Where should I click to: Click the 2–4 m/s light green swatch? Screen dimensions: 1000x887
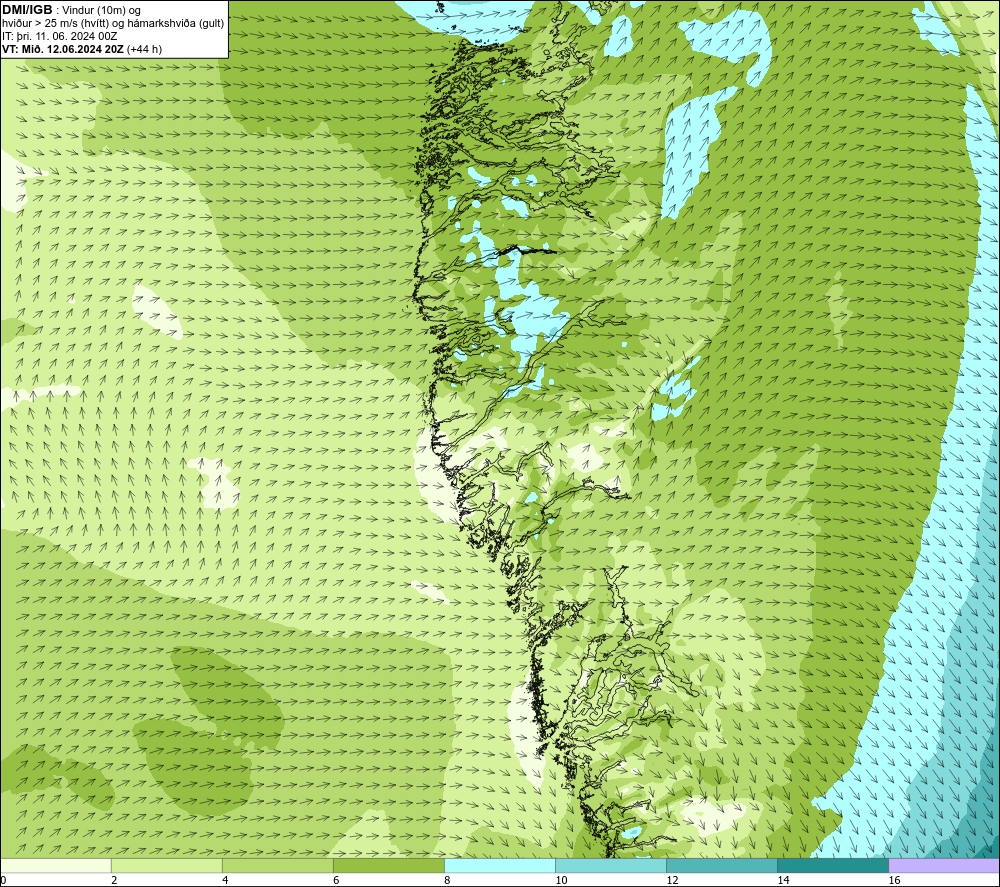(x=166, y=865)
